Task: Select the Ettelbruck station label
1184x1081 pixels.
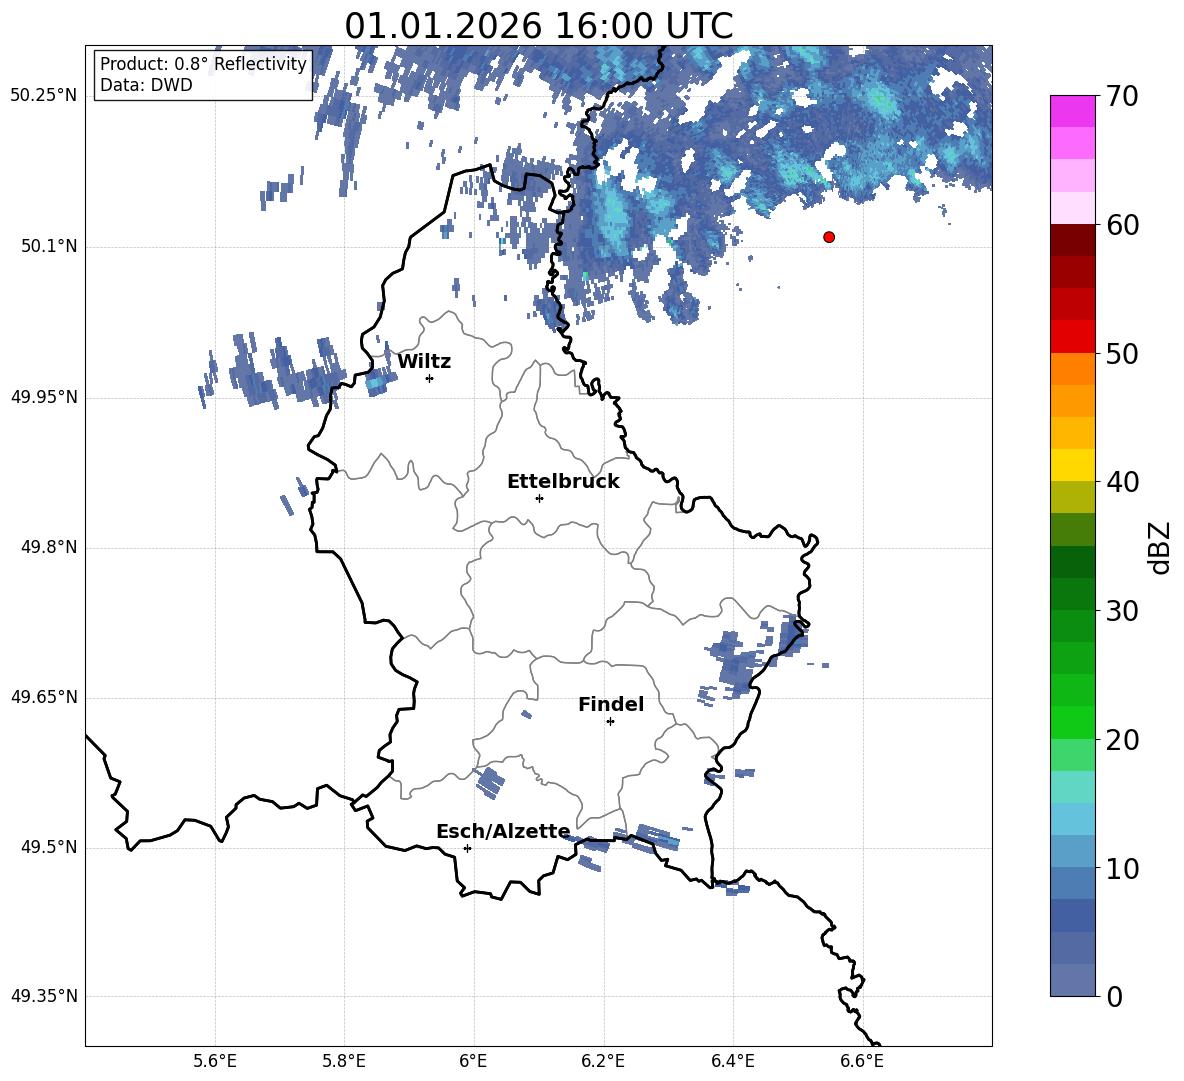Action: point(563,482)
